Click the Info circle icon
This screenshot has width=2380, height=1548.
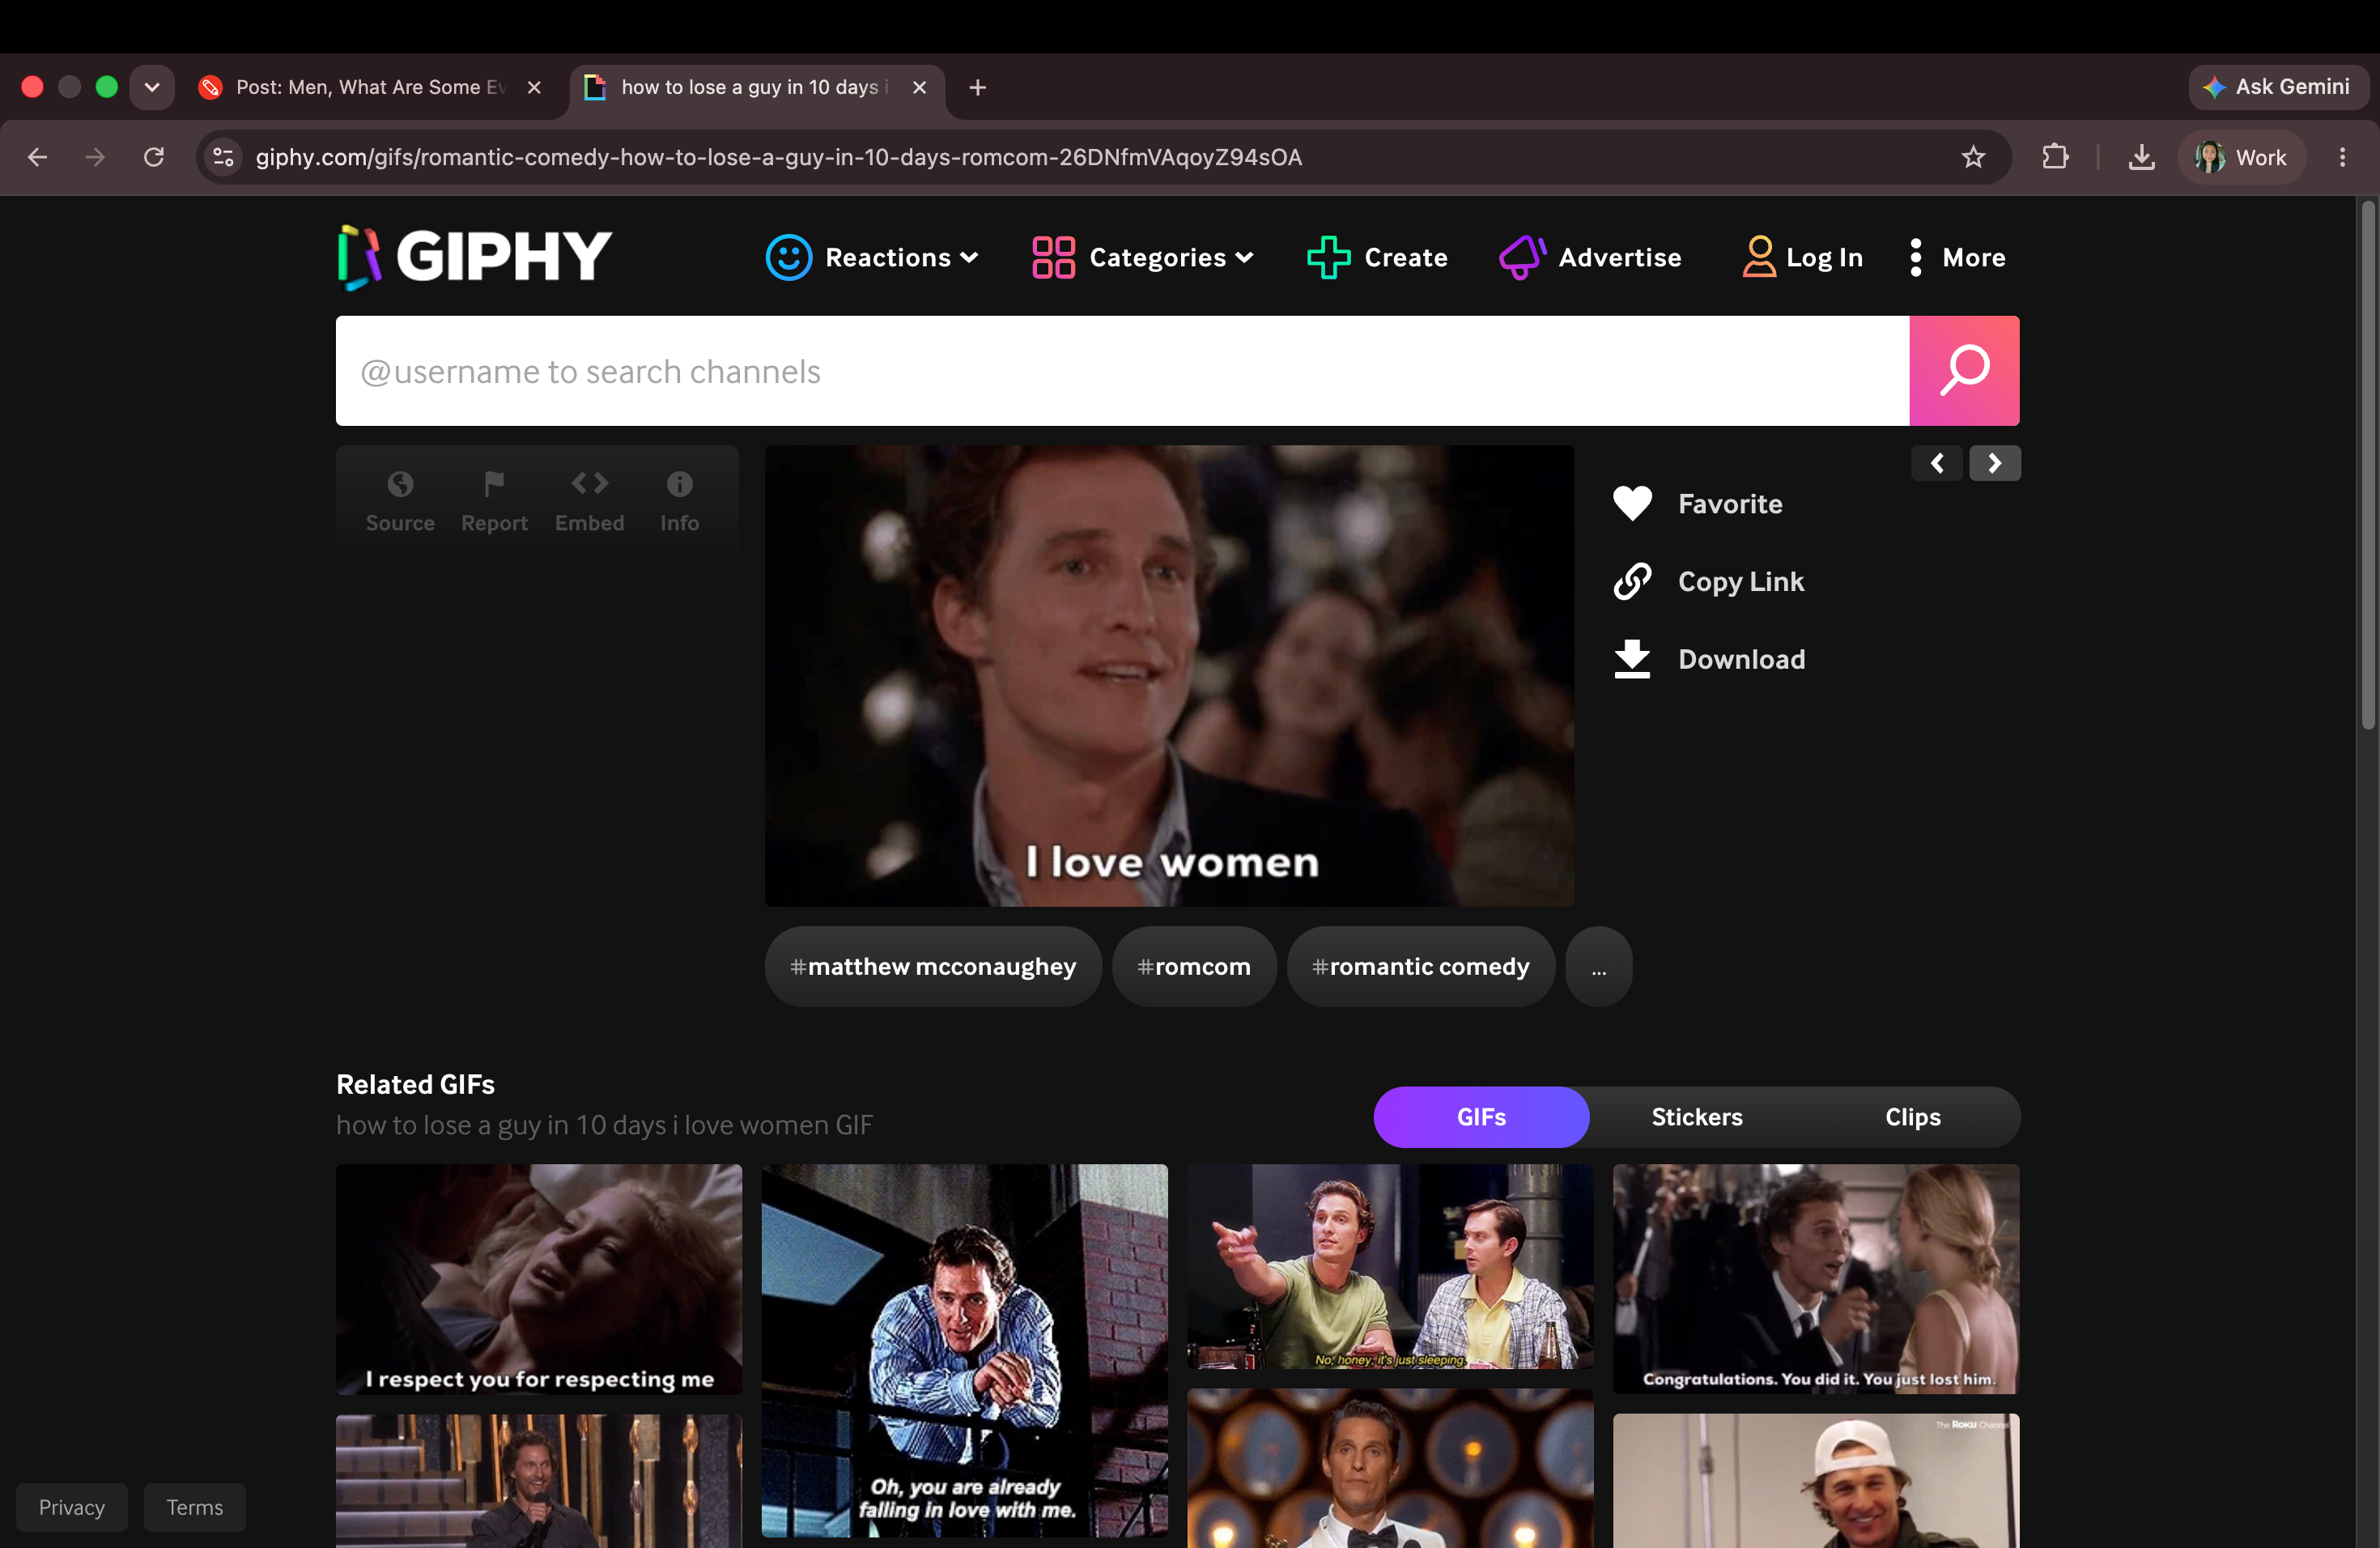point(679,484)
